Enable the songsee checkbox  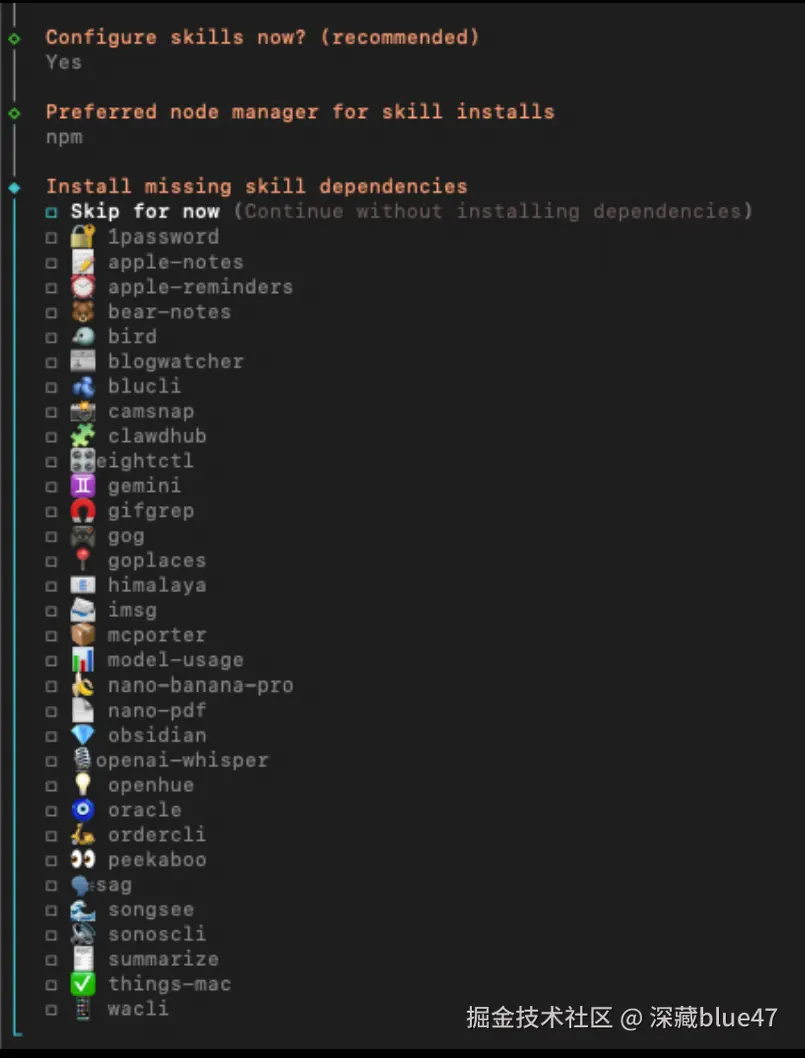(x=52, y=909)
